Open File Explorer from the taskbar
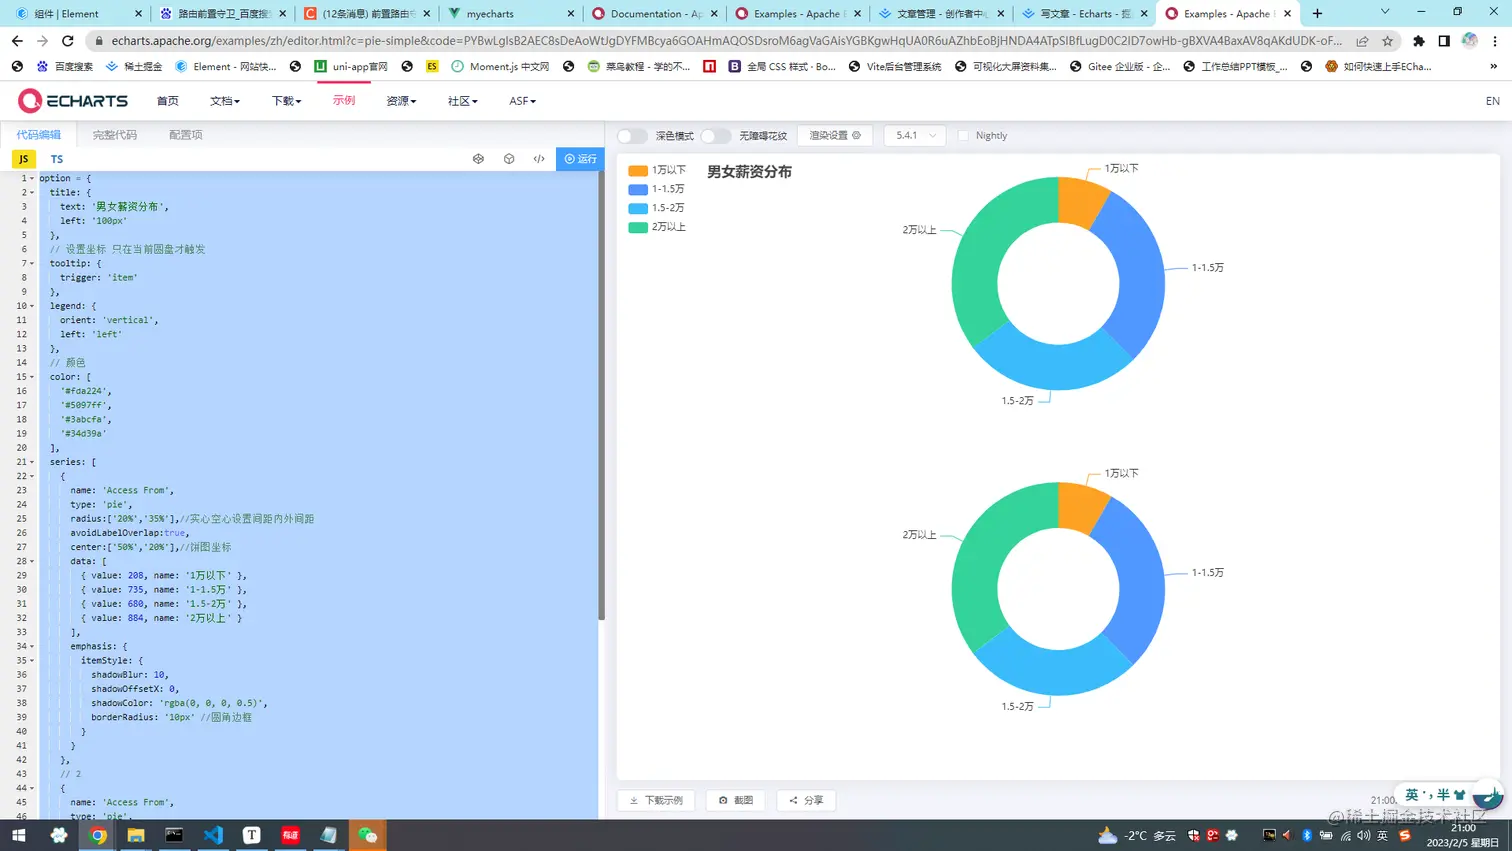This screenshot has width=1512, height=851. click(x=136, y=835)
